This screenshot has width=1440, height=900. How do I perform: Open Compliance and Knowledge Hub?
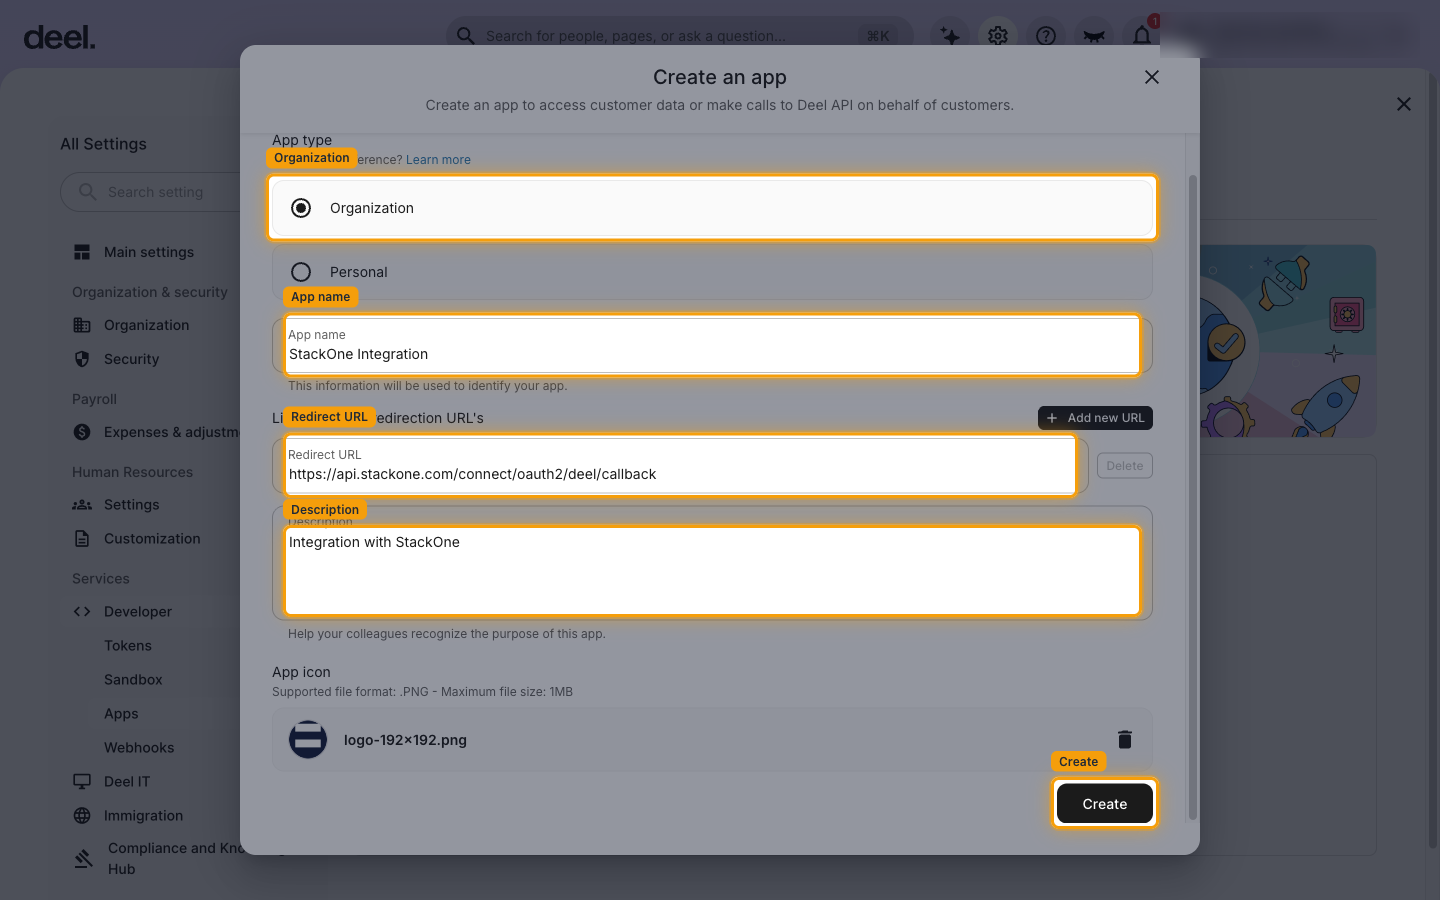click(175, 858)
